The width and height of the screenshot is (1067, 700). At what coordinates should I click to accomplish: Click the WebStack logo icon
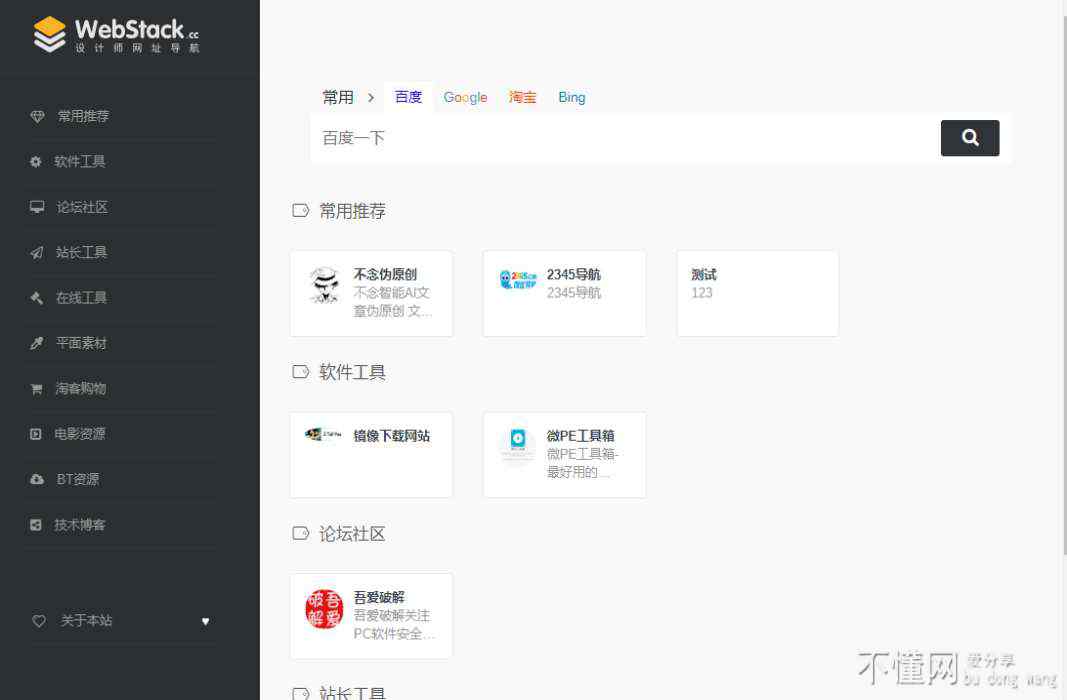pyautogui.click(x=49, y=34)
